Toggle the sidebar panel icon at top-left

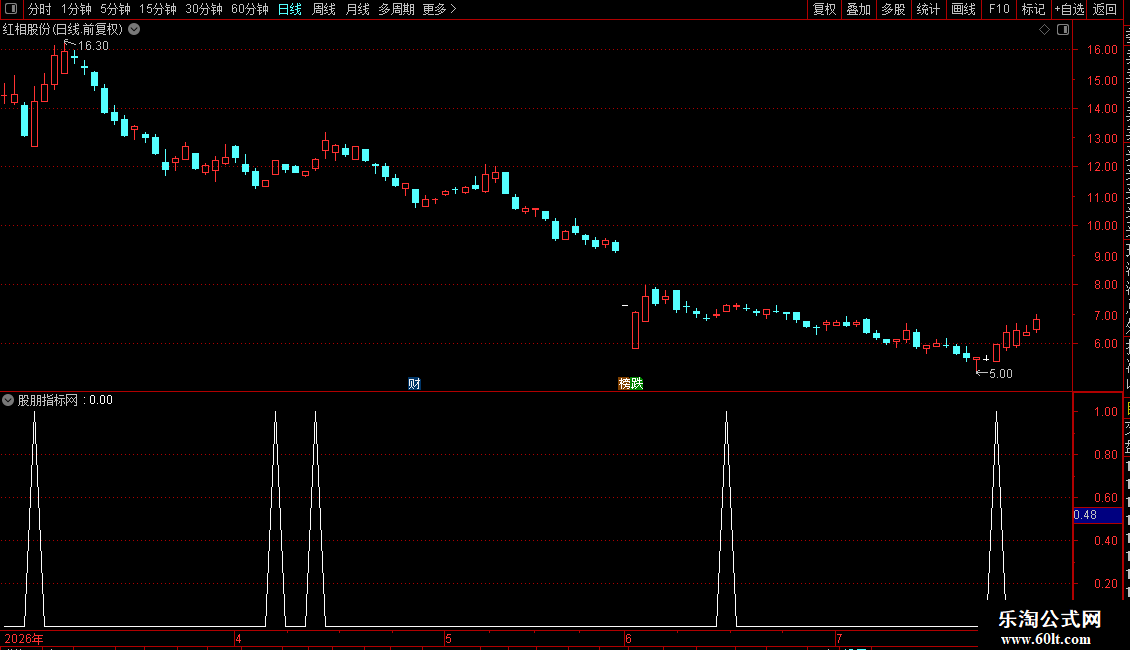[x=11, y=9]
